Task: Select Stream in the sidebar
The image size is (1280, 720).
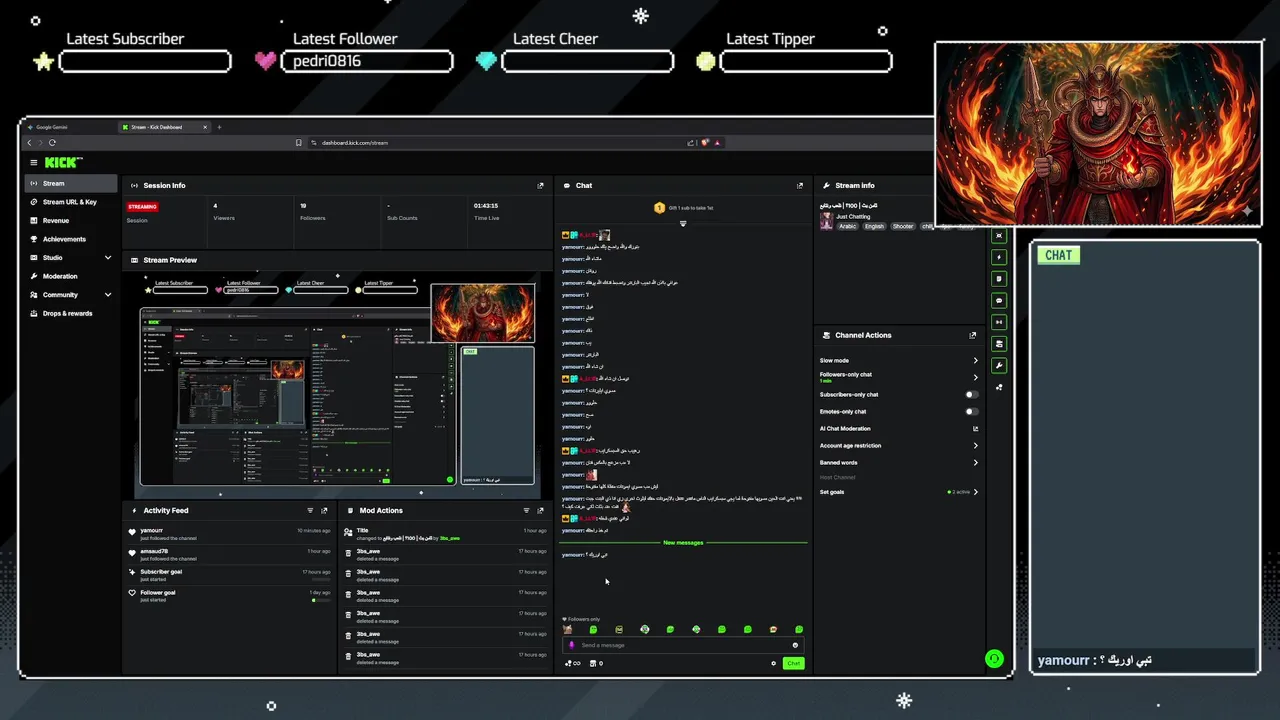Action: pyautogui.click(x=71, y=183)
